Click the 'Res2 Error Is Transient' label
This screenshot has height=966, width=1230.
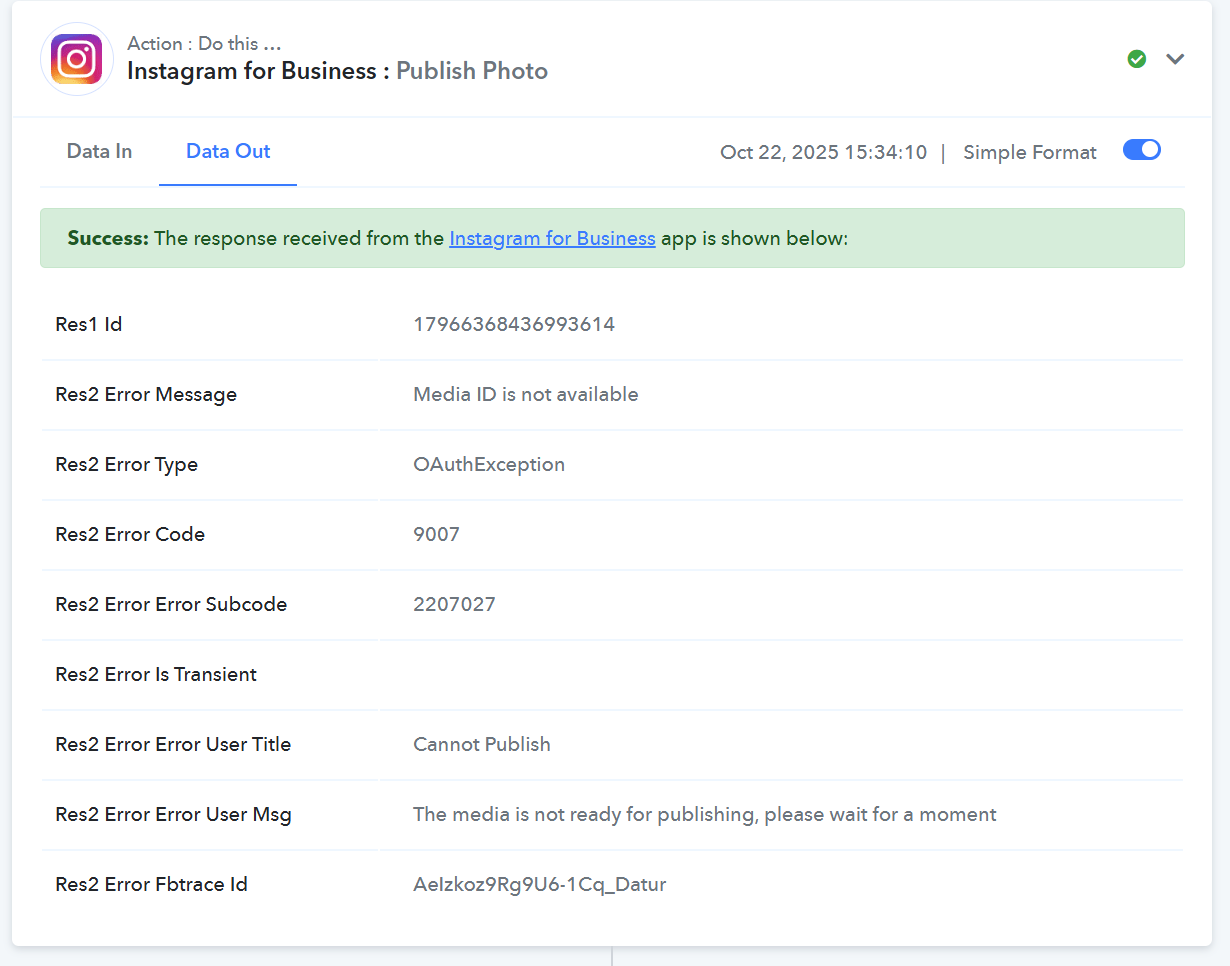156,674
